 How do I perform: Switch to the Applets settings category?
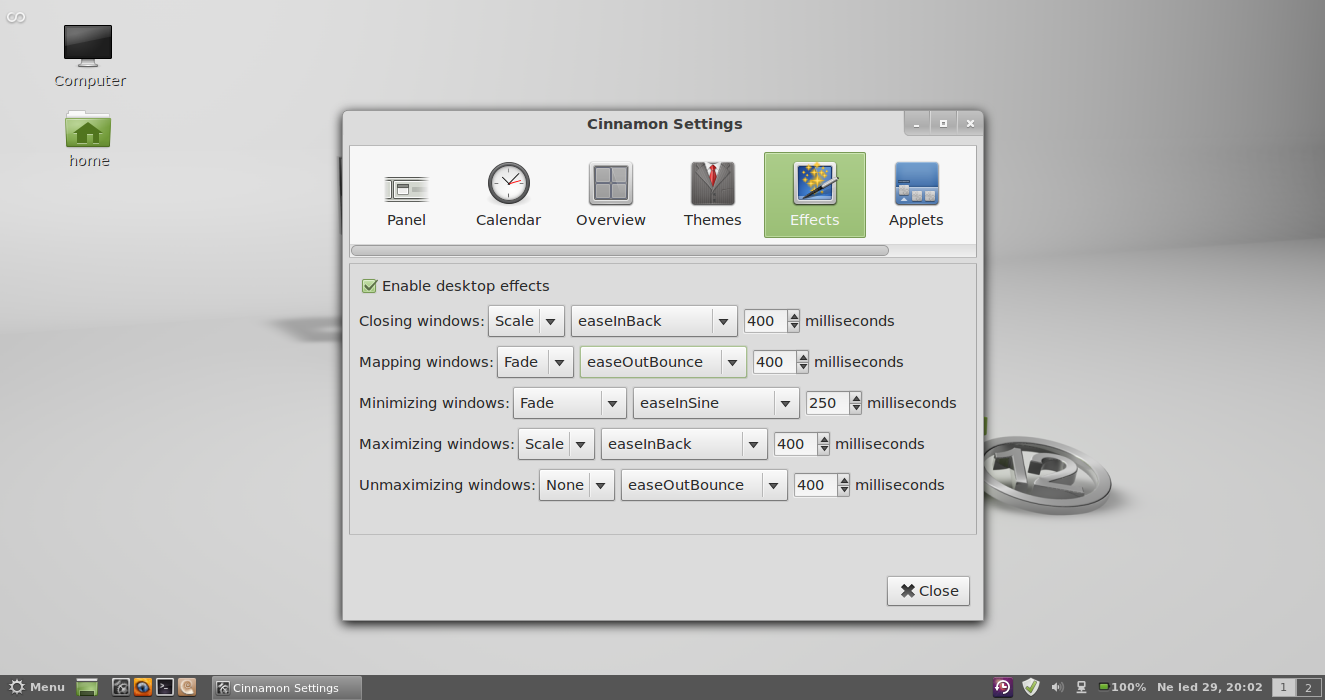(916, 195)
